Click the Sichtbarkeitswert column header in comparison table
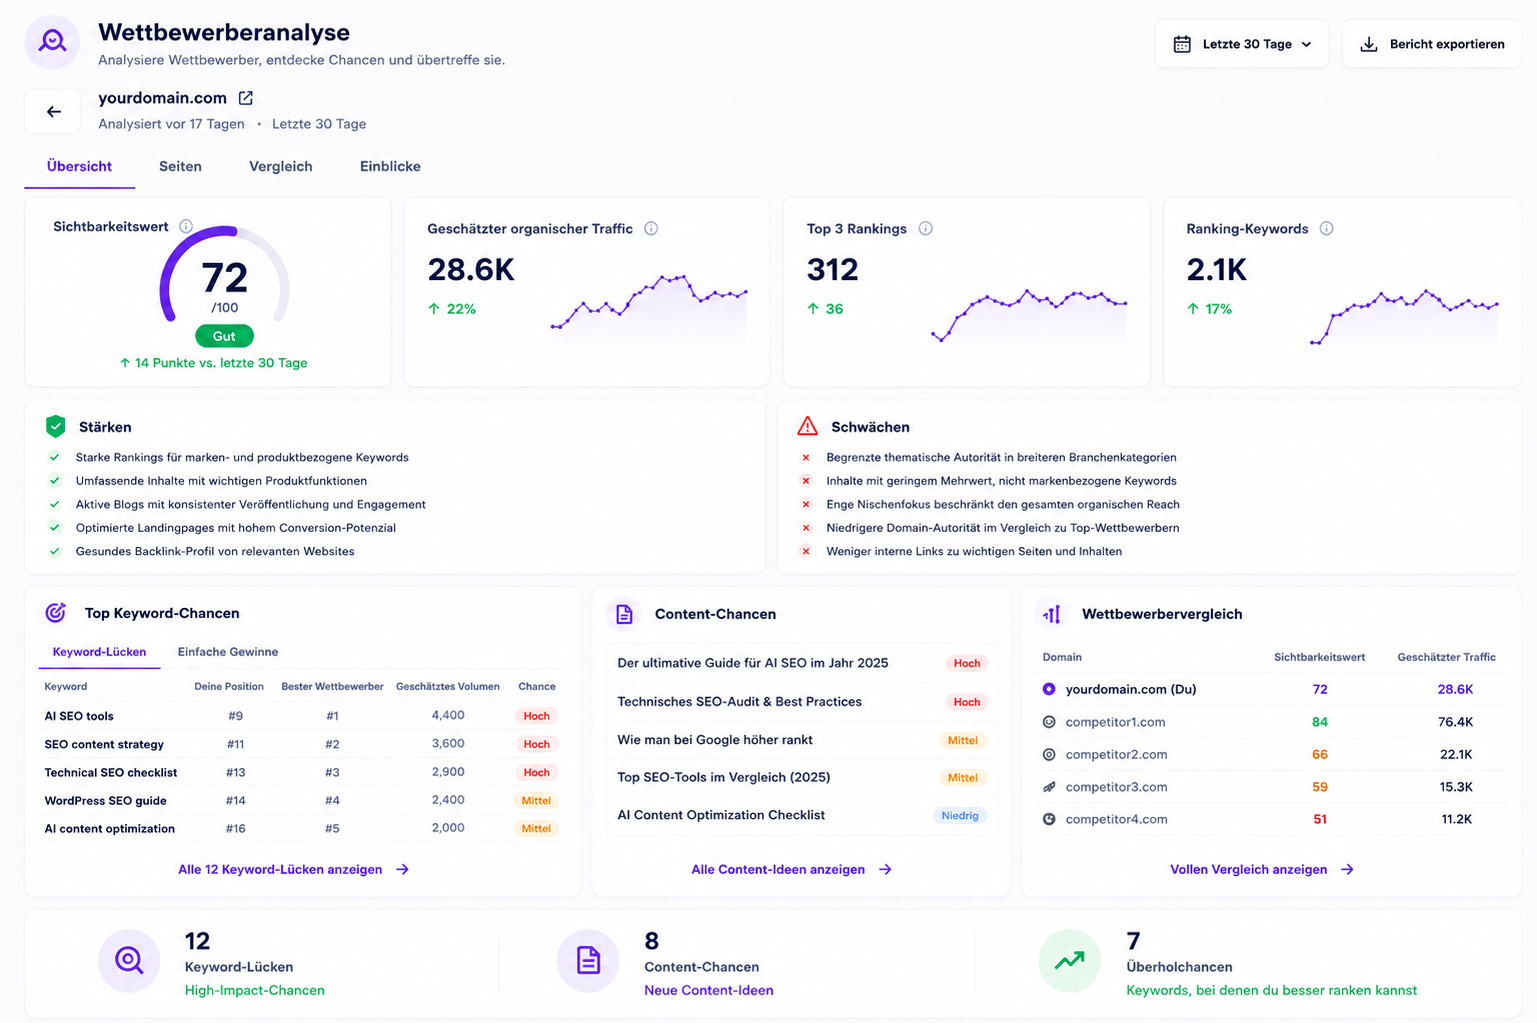 coord(1319,658)
